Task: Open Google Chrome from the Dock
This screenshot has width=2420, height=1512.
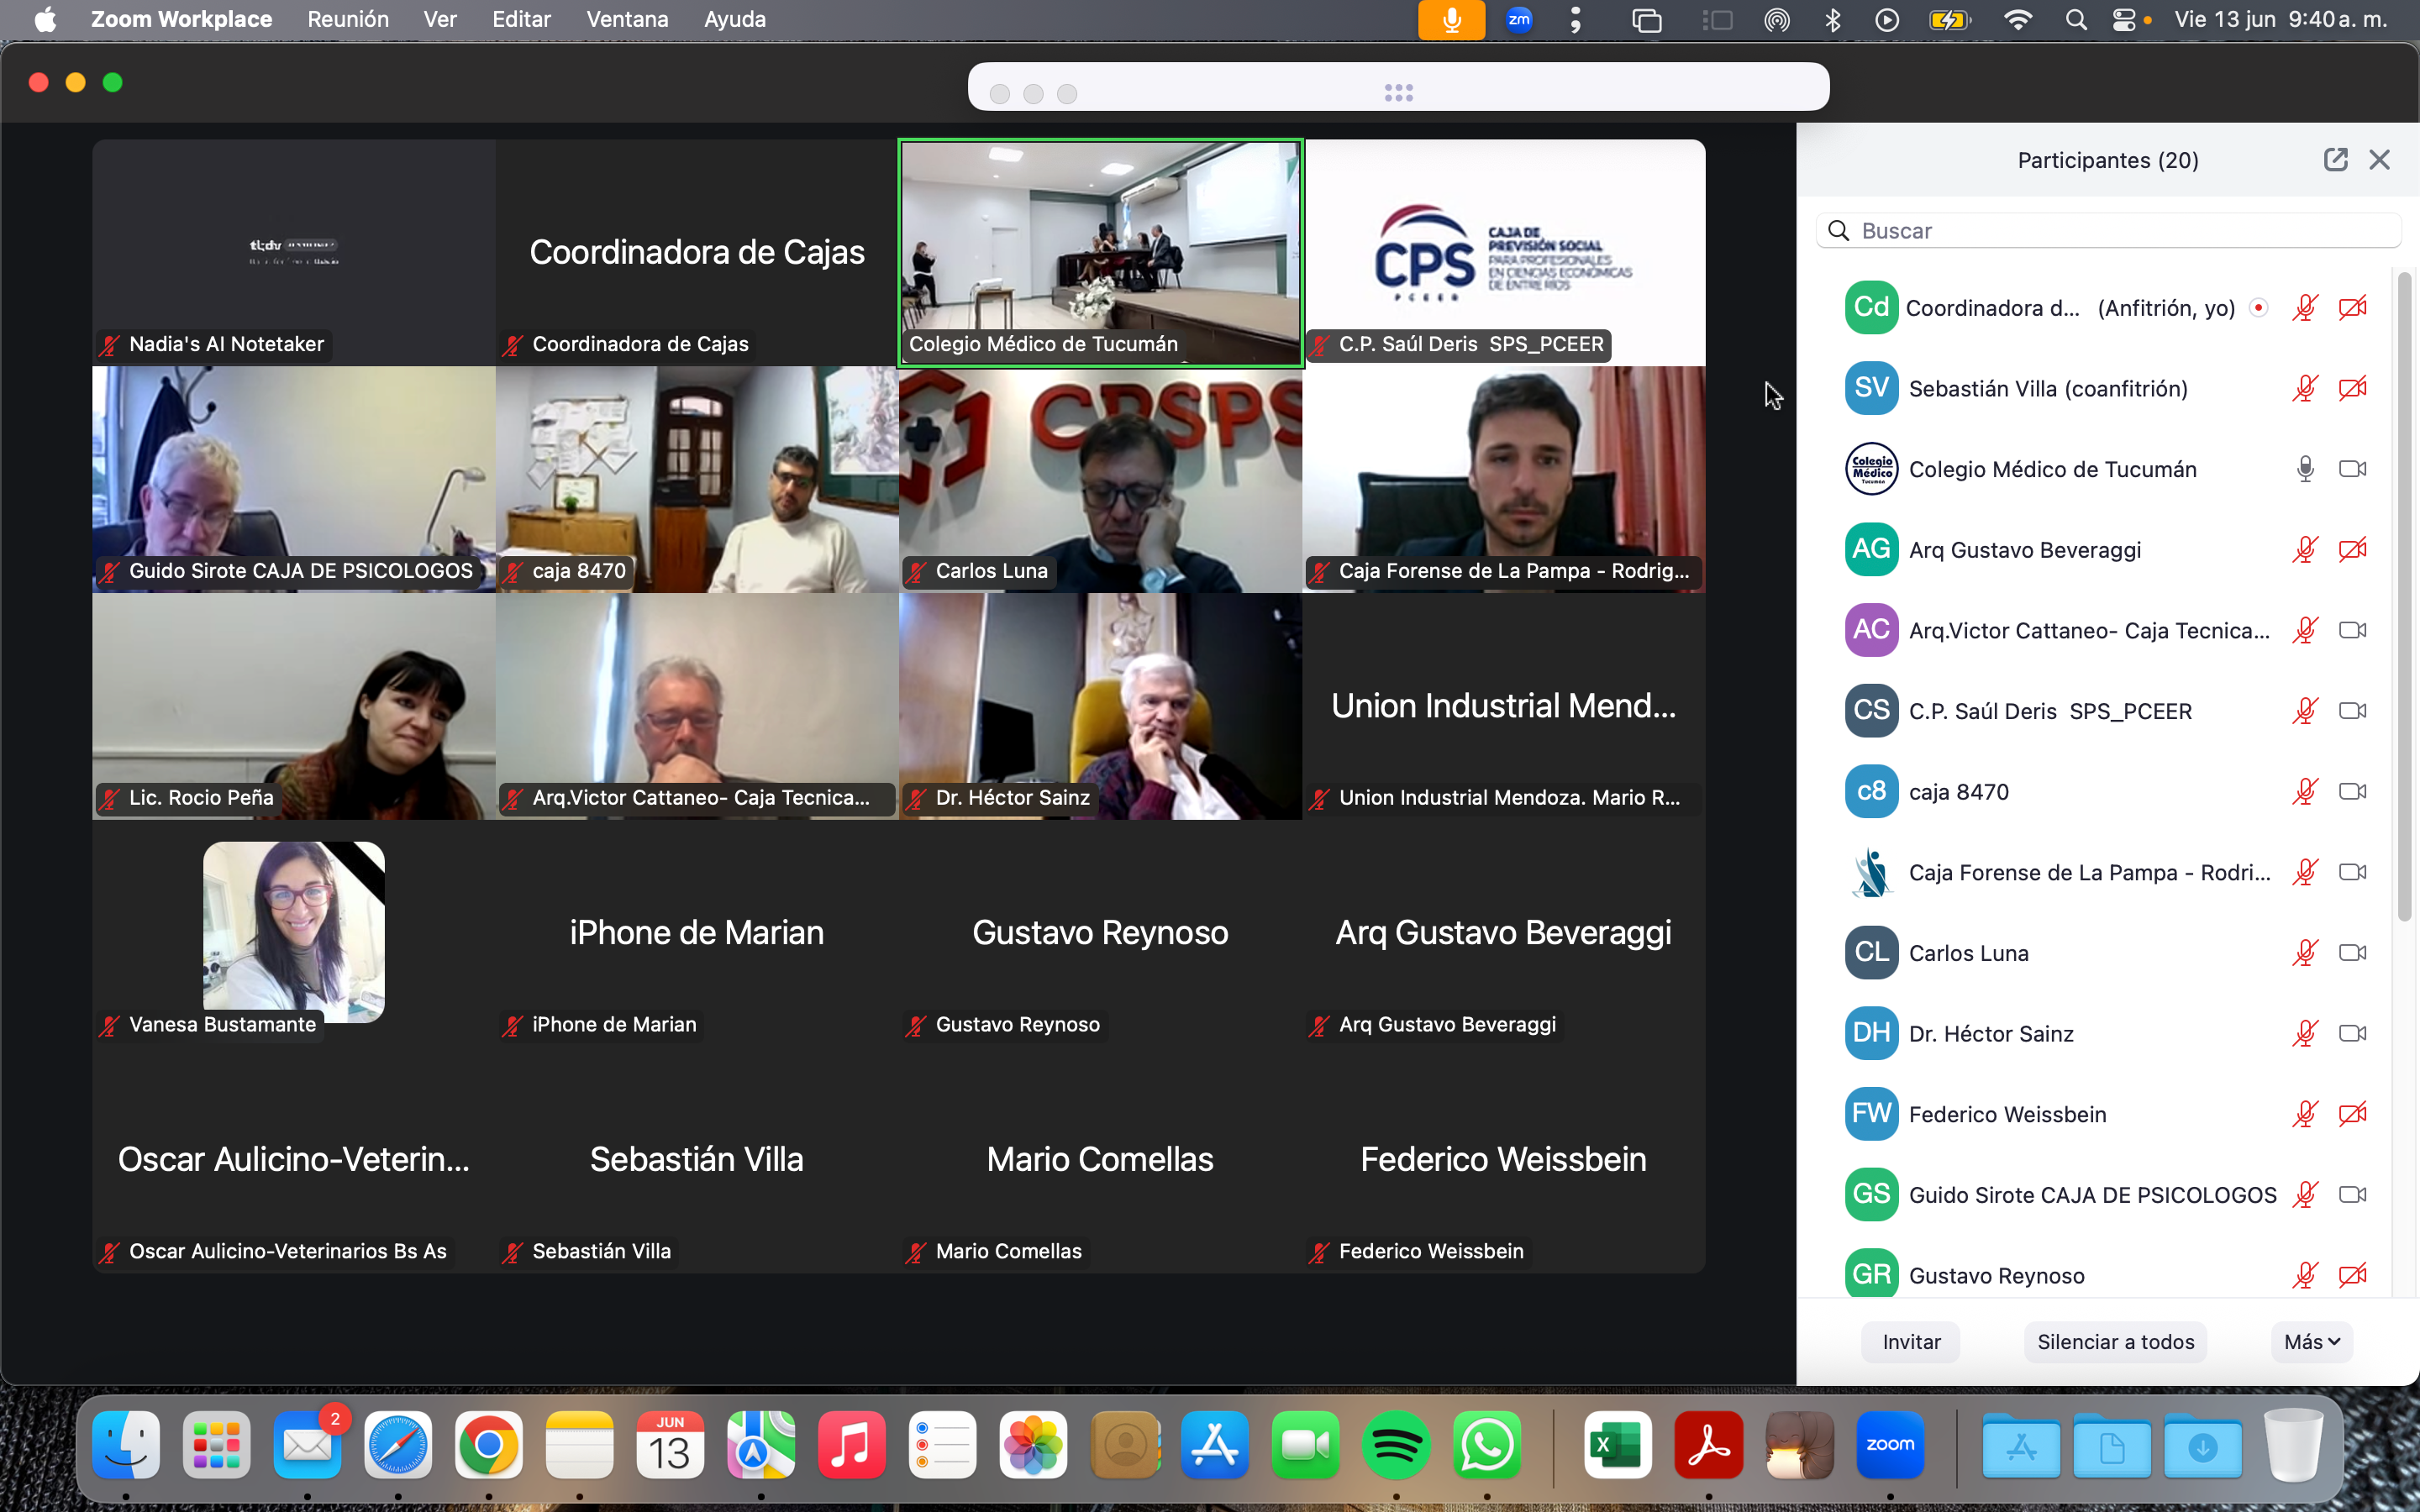Action: click(489, 1445)
